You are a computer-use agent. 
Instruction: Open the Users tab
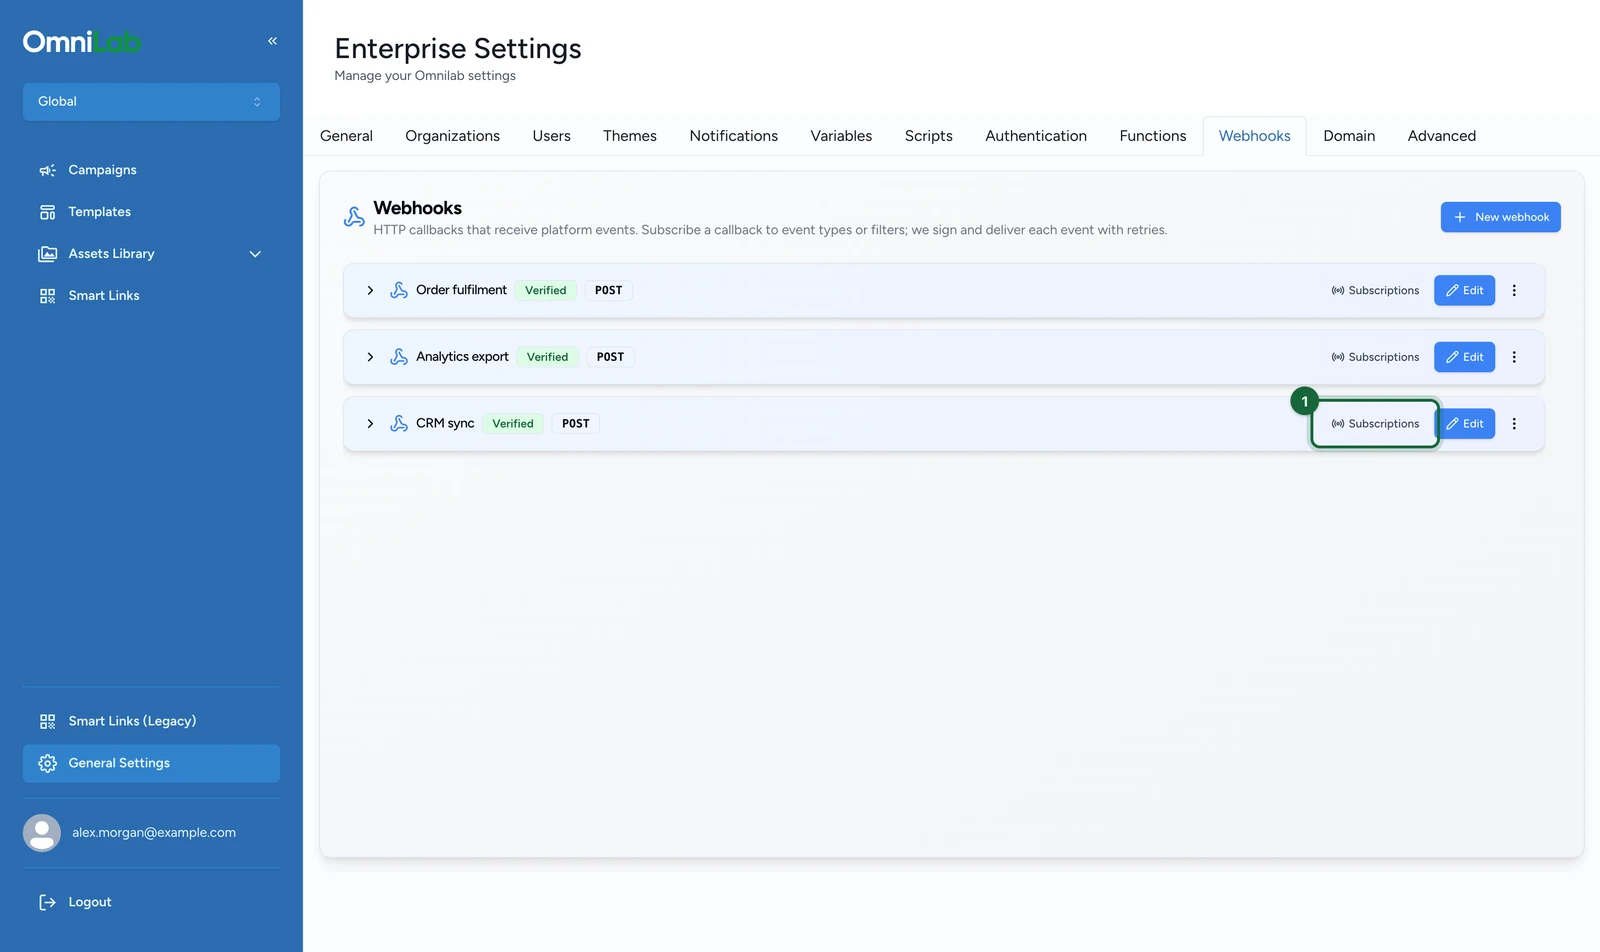pyautogui.click(x=551, y=136)
